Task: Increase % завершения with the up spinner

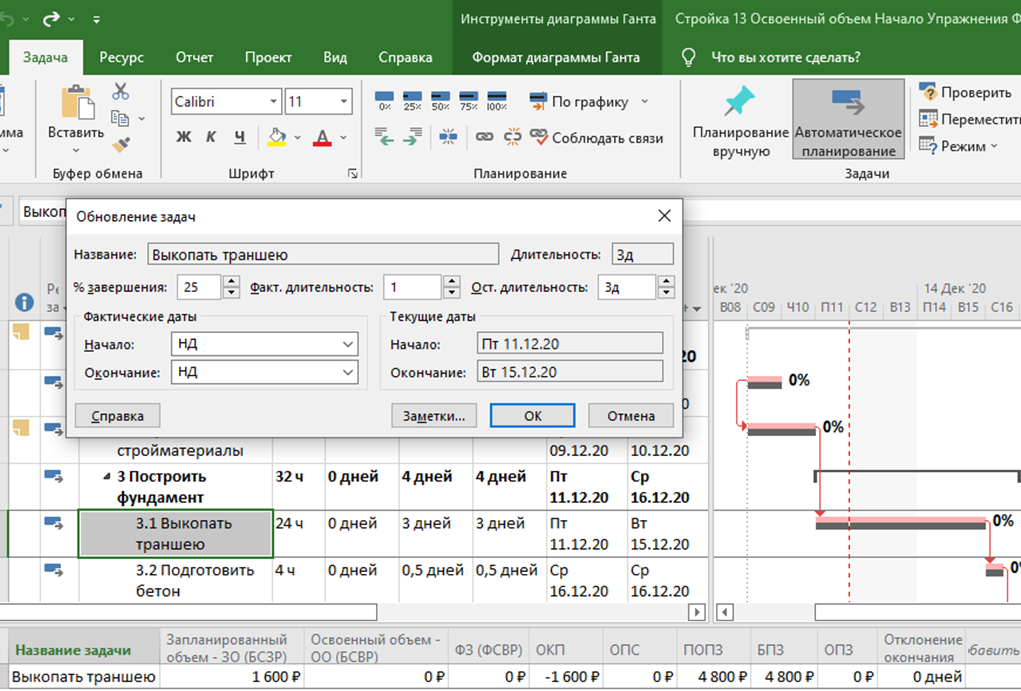Action: click(x=231, y=281)
